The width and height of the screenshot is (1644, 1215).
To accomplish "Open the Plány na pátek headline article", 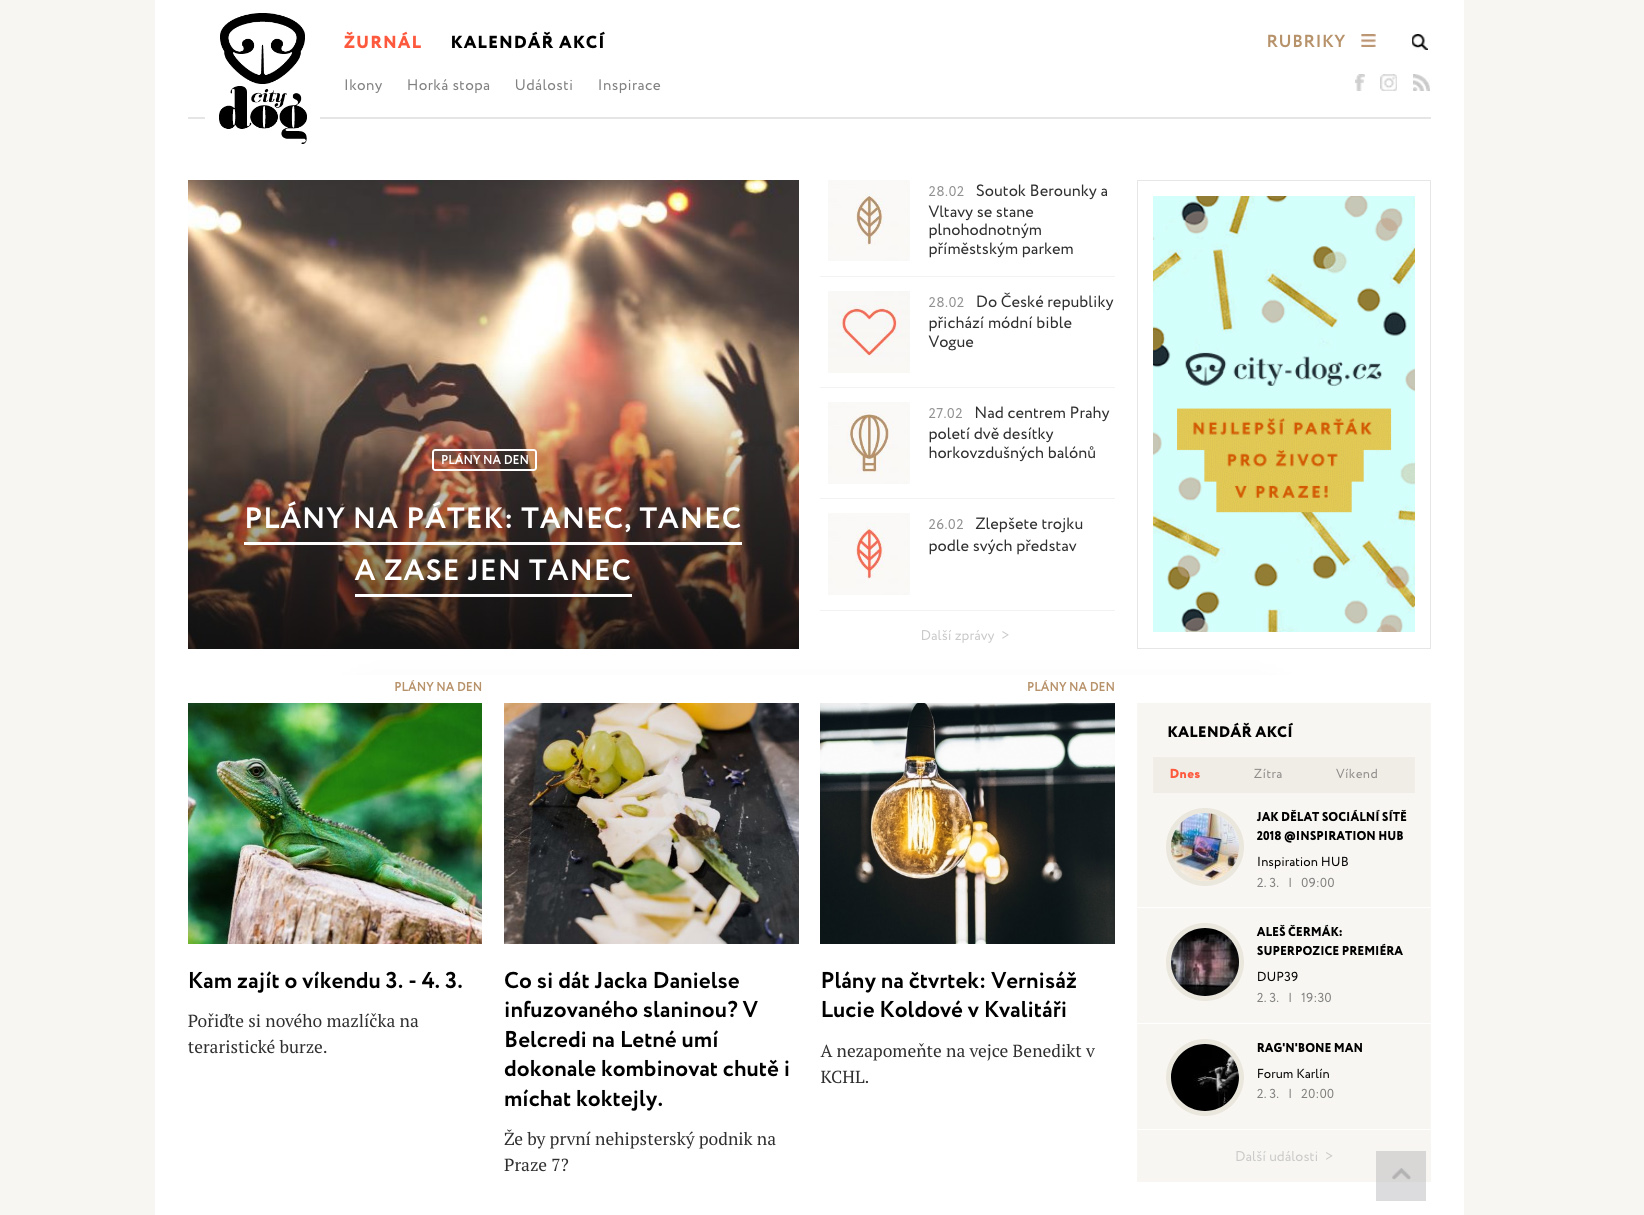I will pyautogui.click(x=493, y=544).
